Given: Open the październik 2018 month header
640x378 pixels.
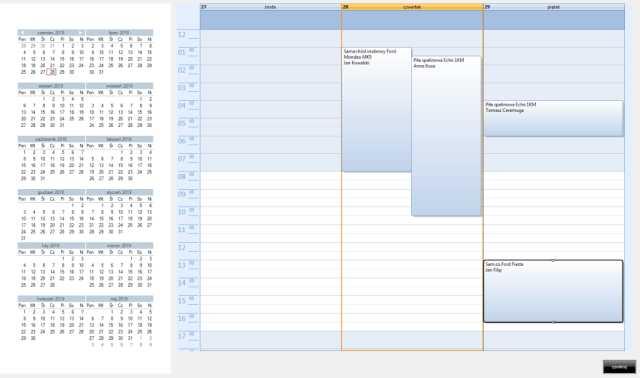Looking at the screenshot, I should tap(51, 139).
